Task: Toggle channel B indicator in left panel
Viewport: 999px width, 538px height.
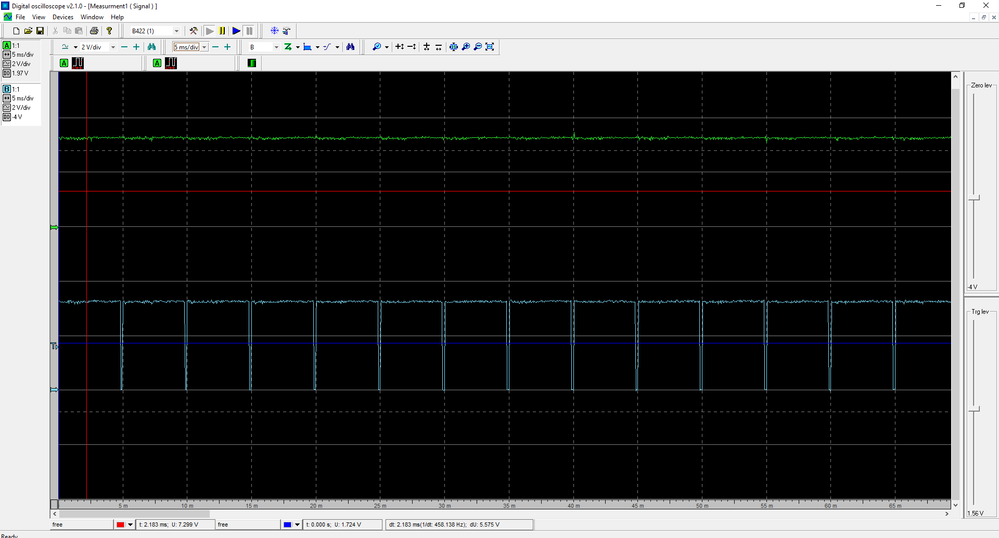Action: tap(6, 89)
